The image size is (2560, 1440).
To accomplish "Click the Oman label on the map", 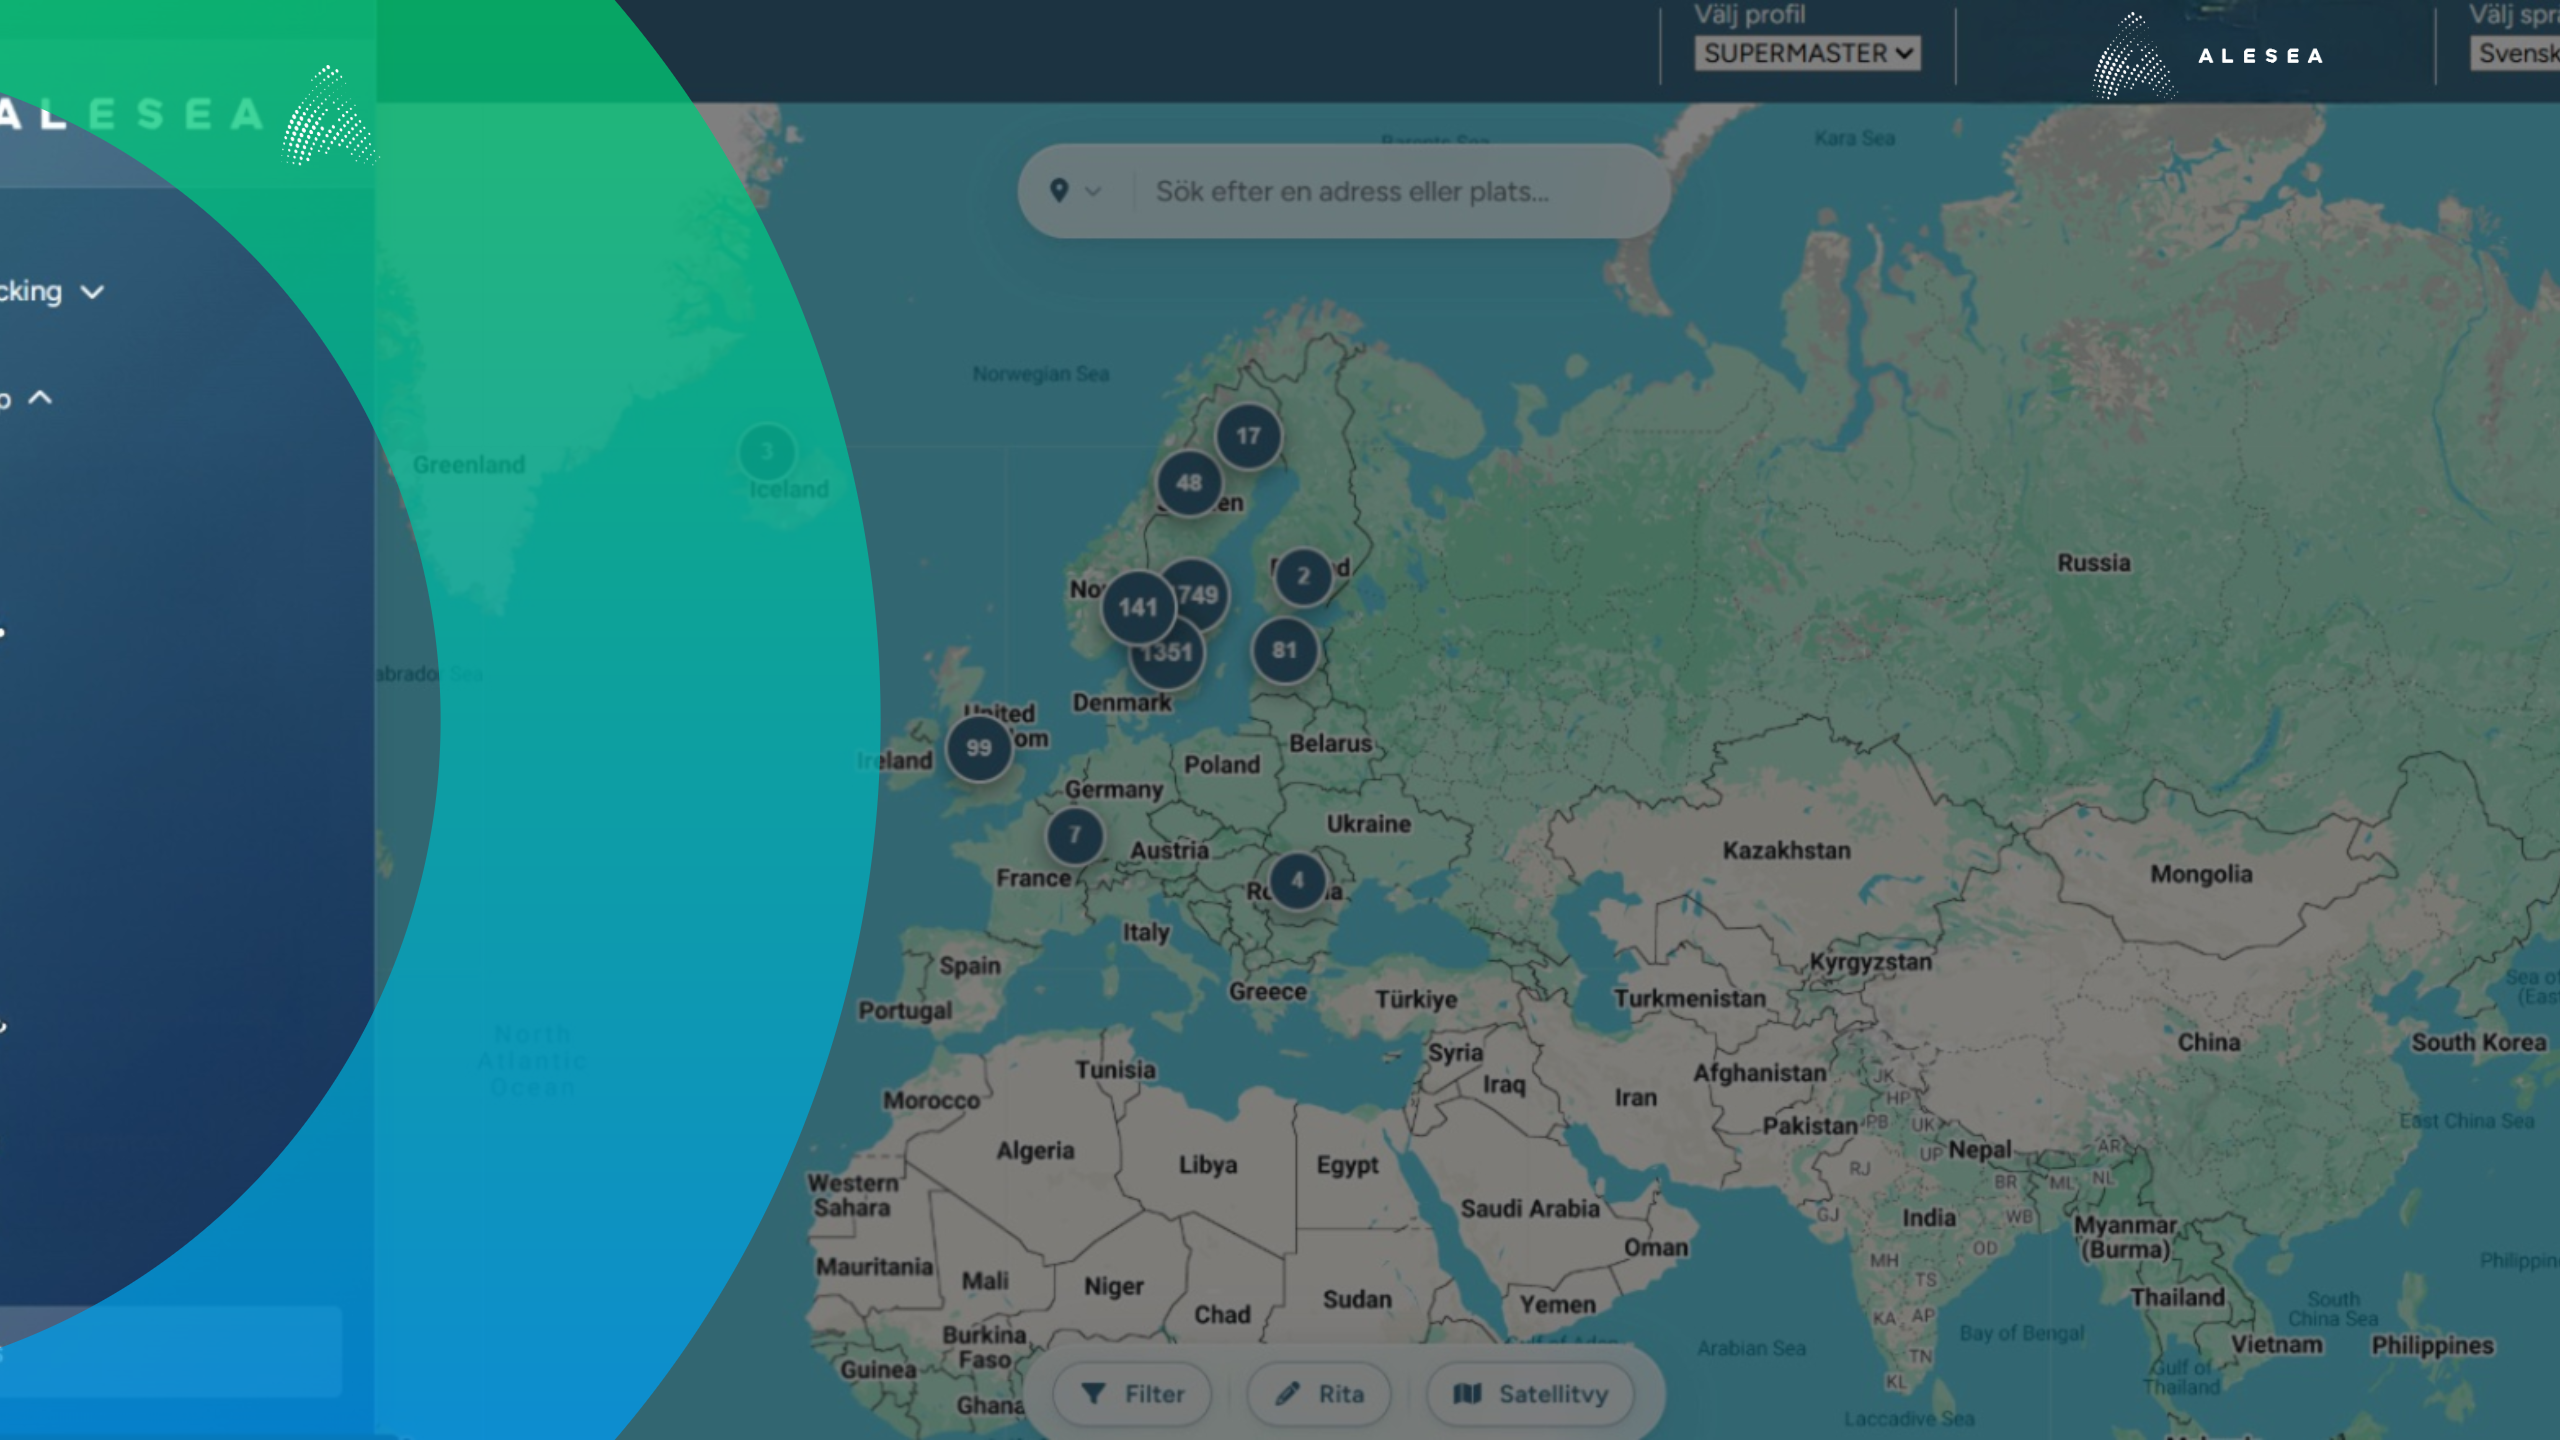I will 1656,1248.
